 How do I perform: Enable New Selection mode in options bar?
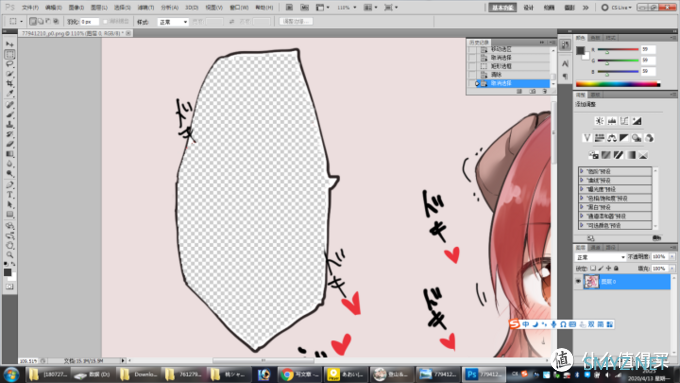[33, 21]
